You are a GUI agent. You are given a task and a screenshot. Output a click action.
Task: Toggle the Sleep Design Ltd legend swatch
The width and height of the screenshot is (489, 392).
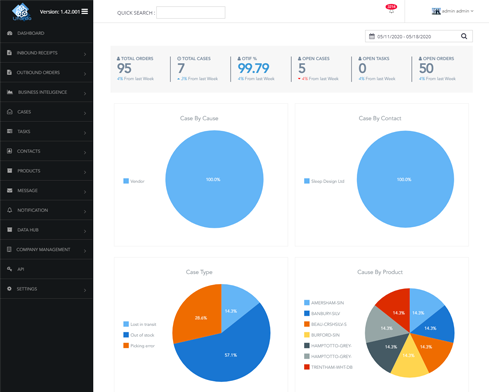[x=307, y=181]
